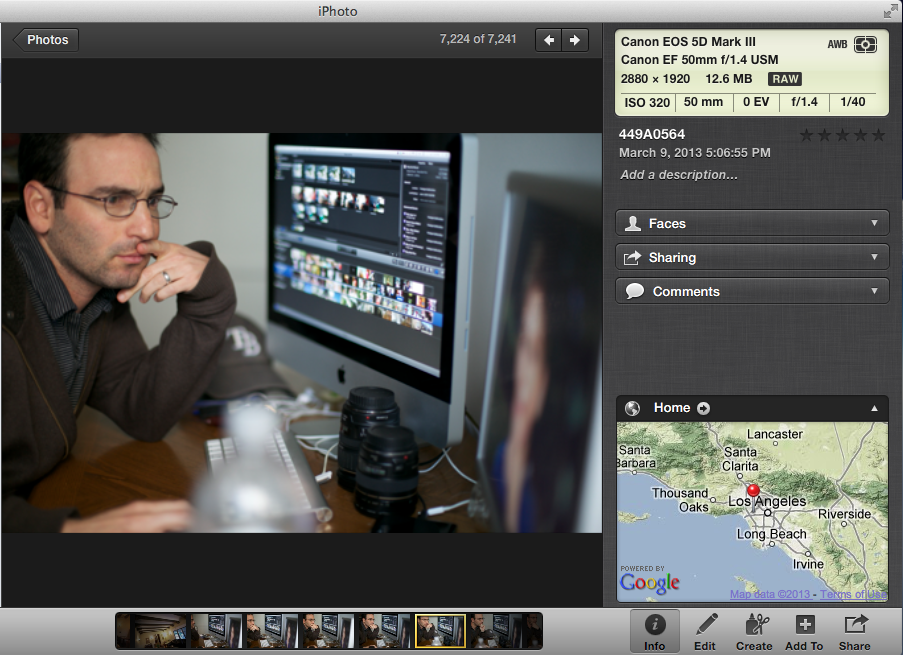Open the Edit pencil tool
This screenshot has height=655, width=903.
tap(705, 631)
